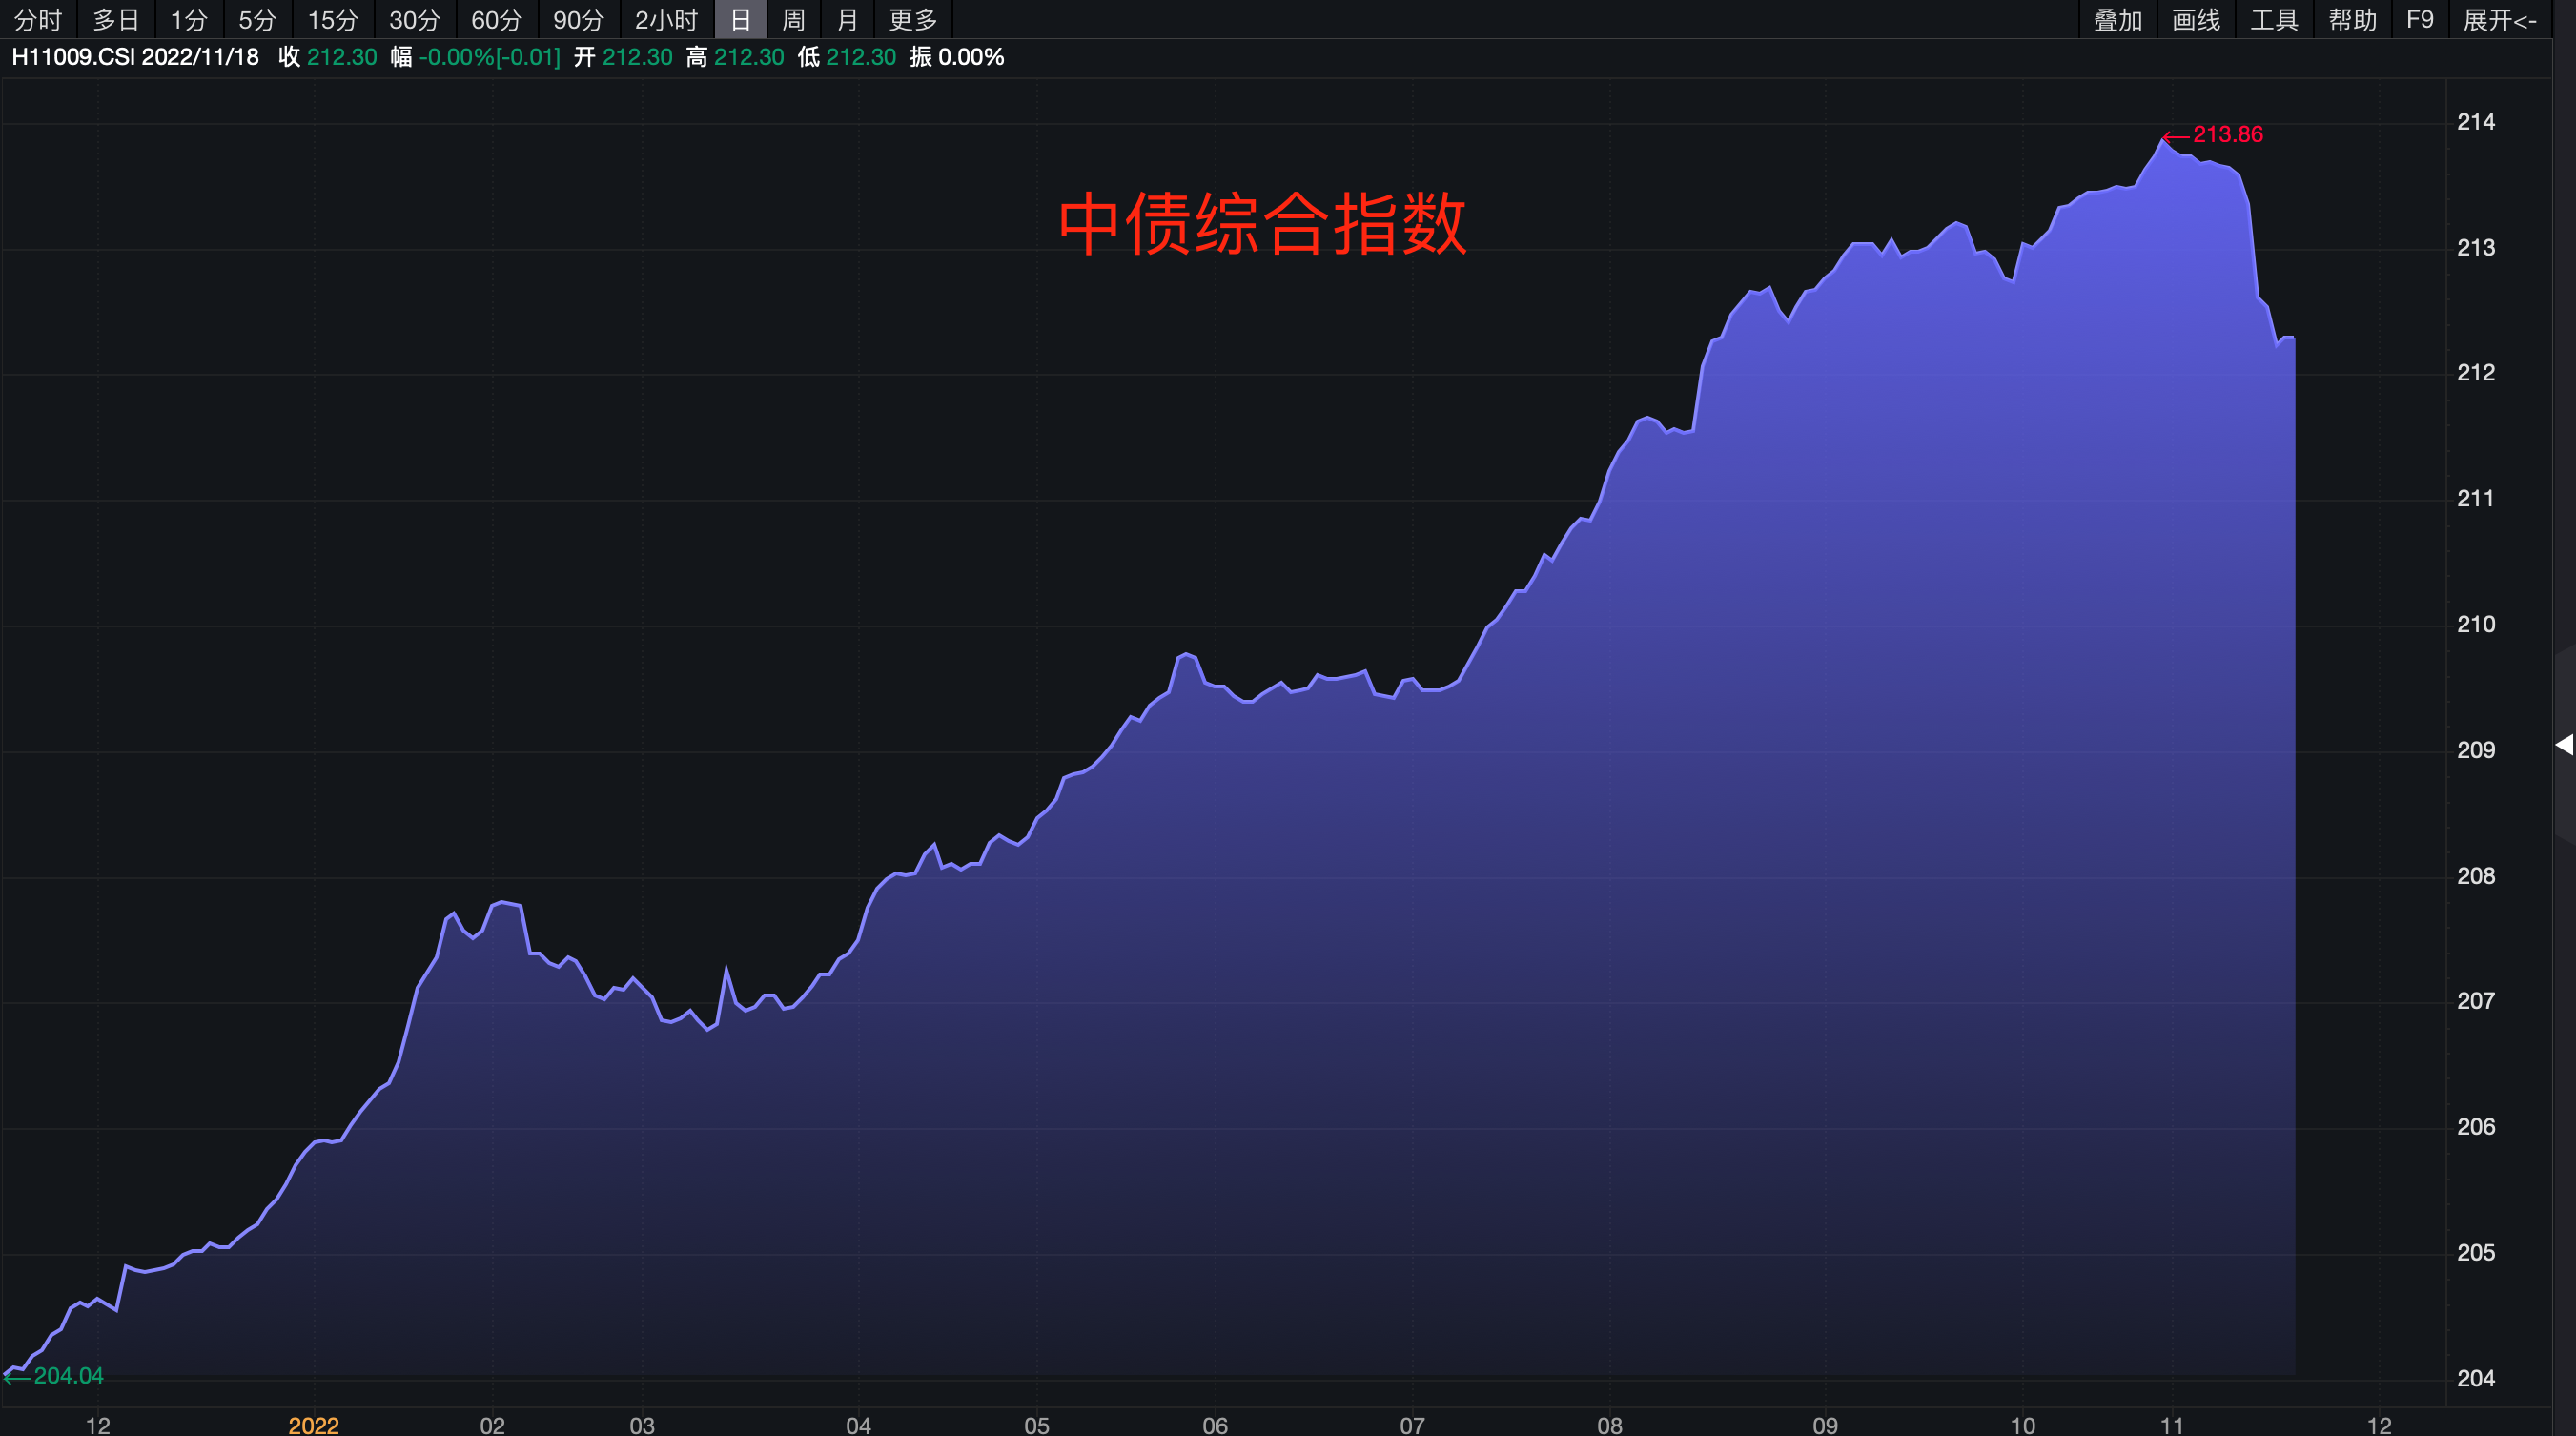Click 叠加 to overlay another index
Viewport: 2576px width, 1436px height.
2118,19
